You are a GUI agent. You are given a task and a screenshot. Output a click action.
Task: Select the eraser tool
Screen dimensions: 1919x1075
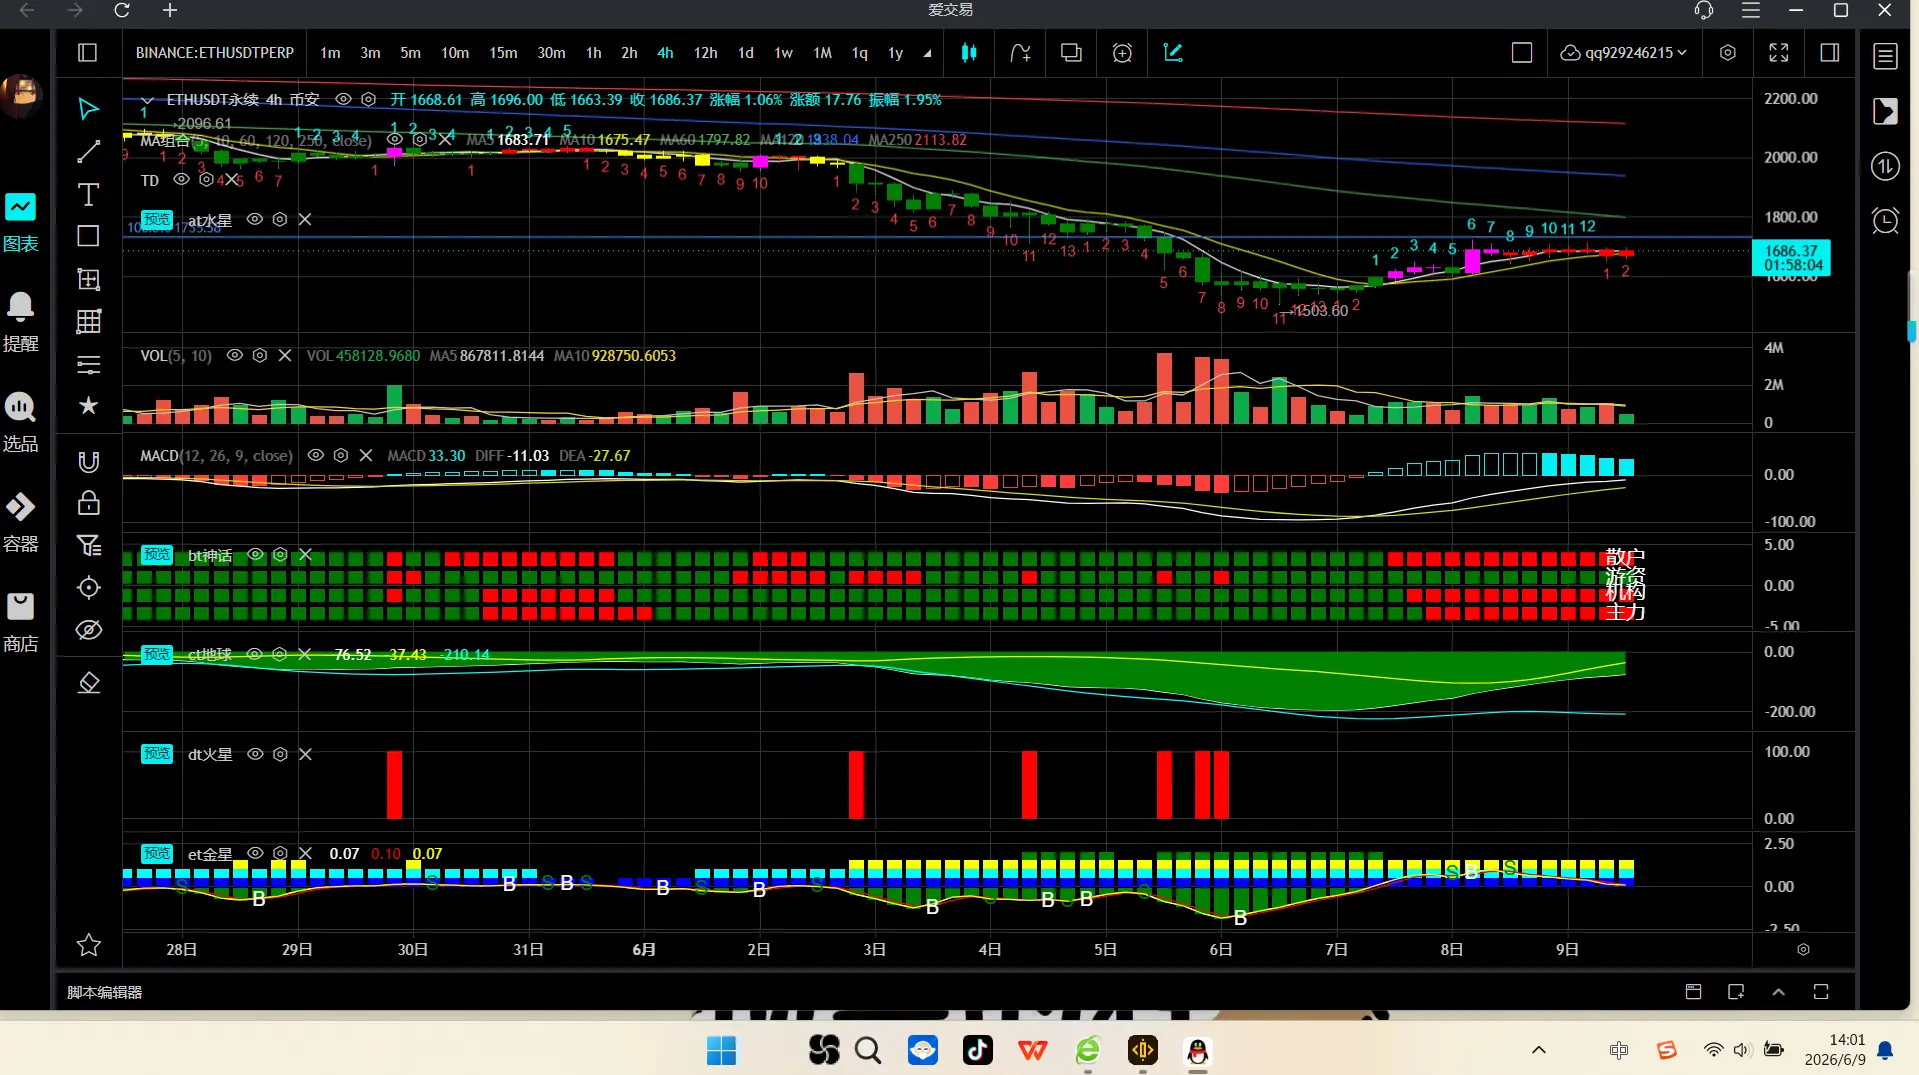[x=88, y=683]
